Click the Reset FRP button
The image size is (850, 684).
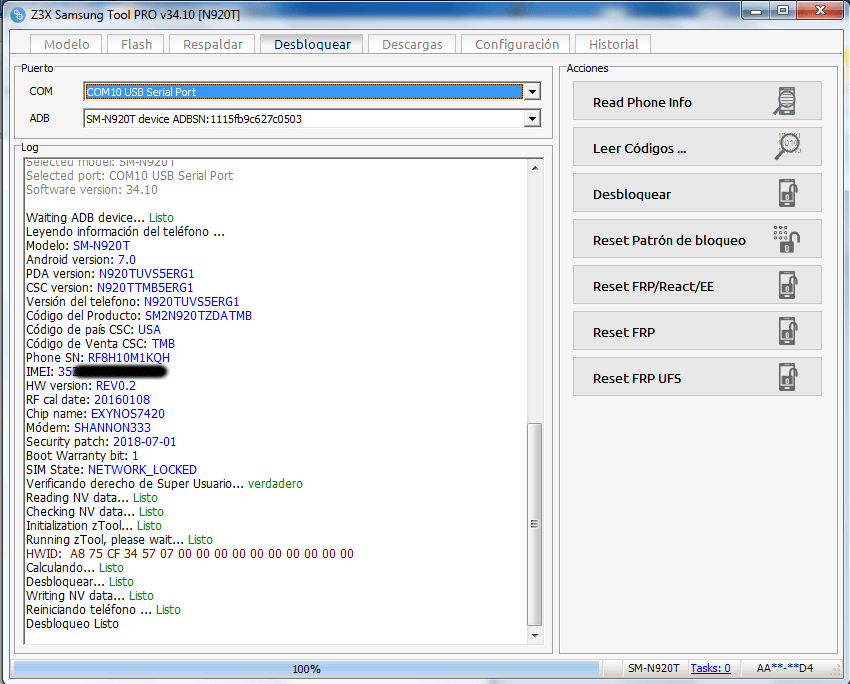click(x=697, y=331)
